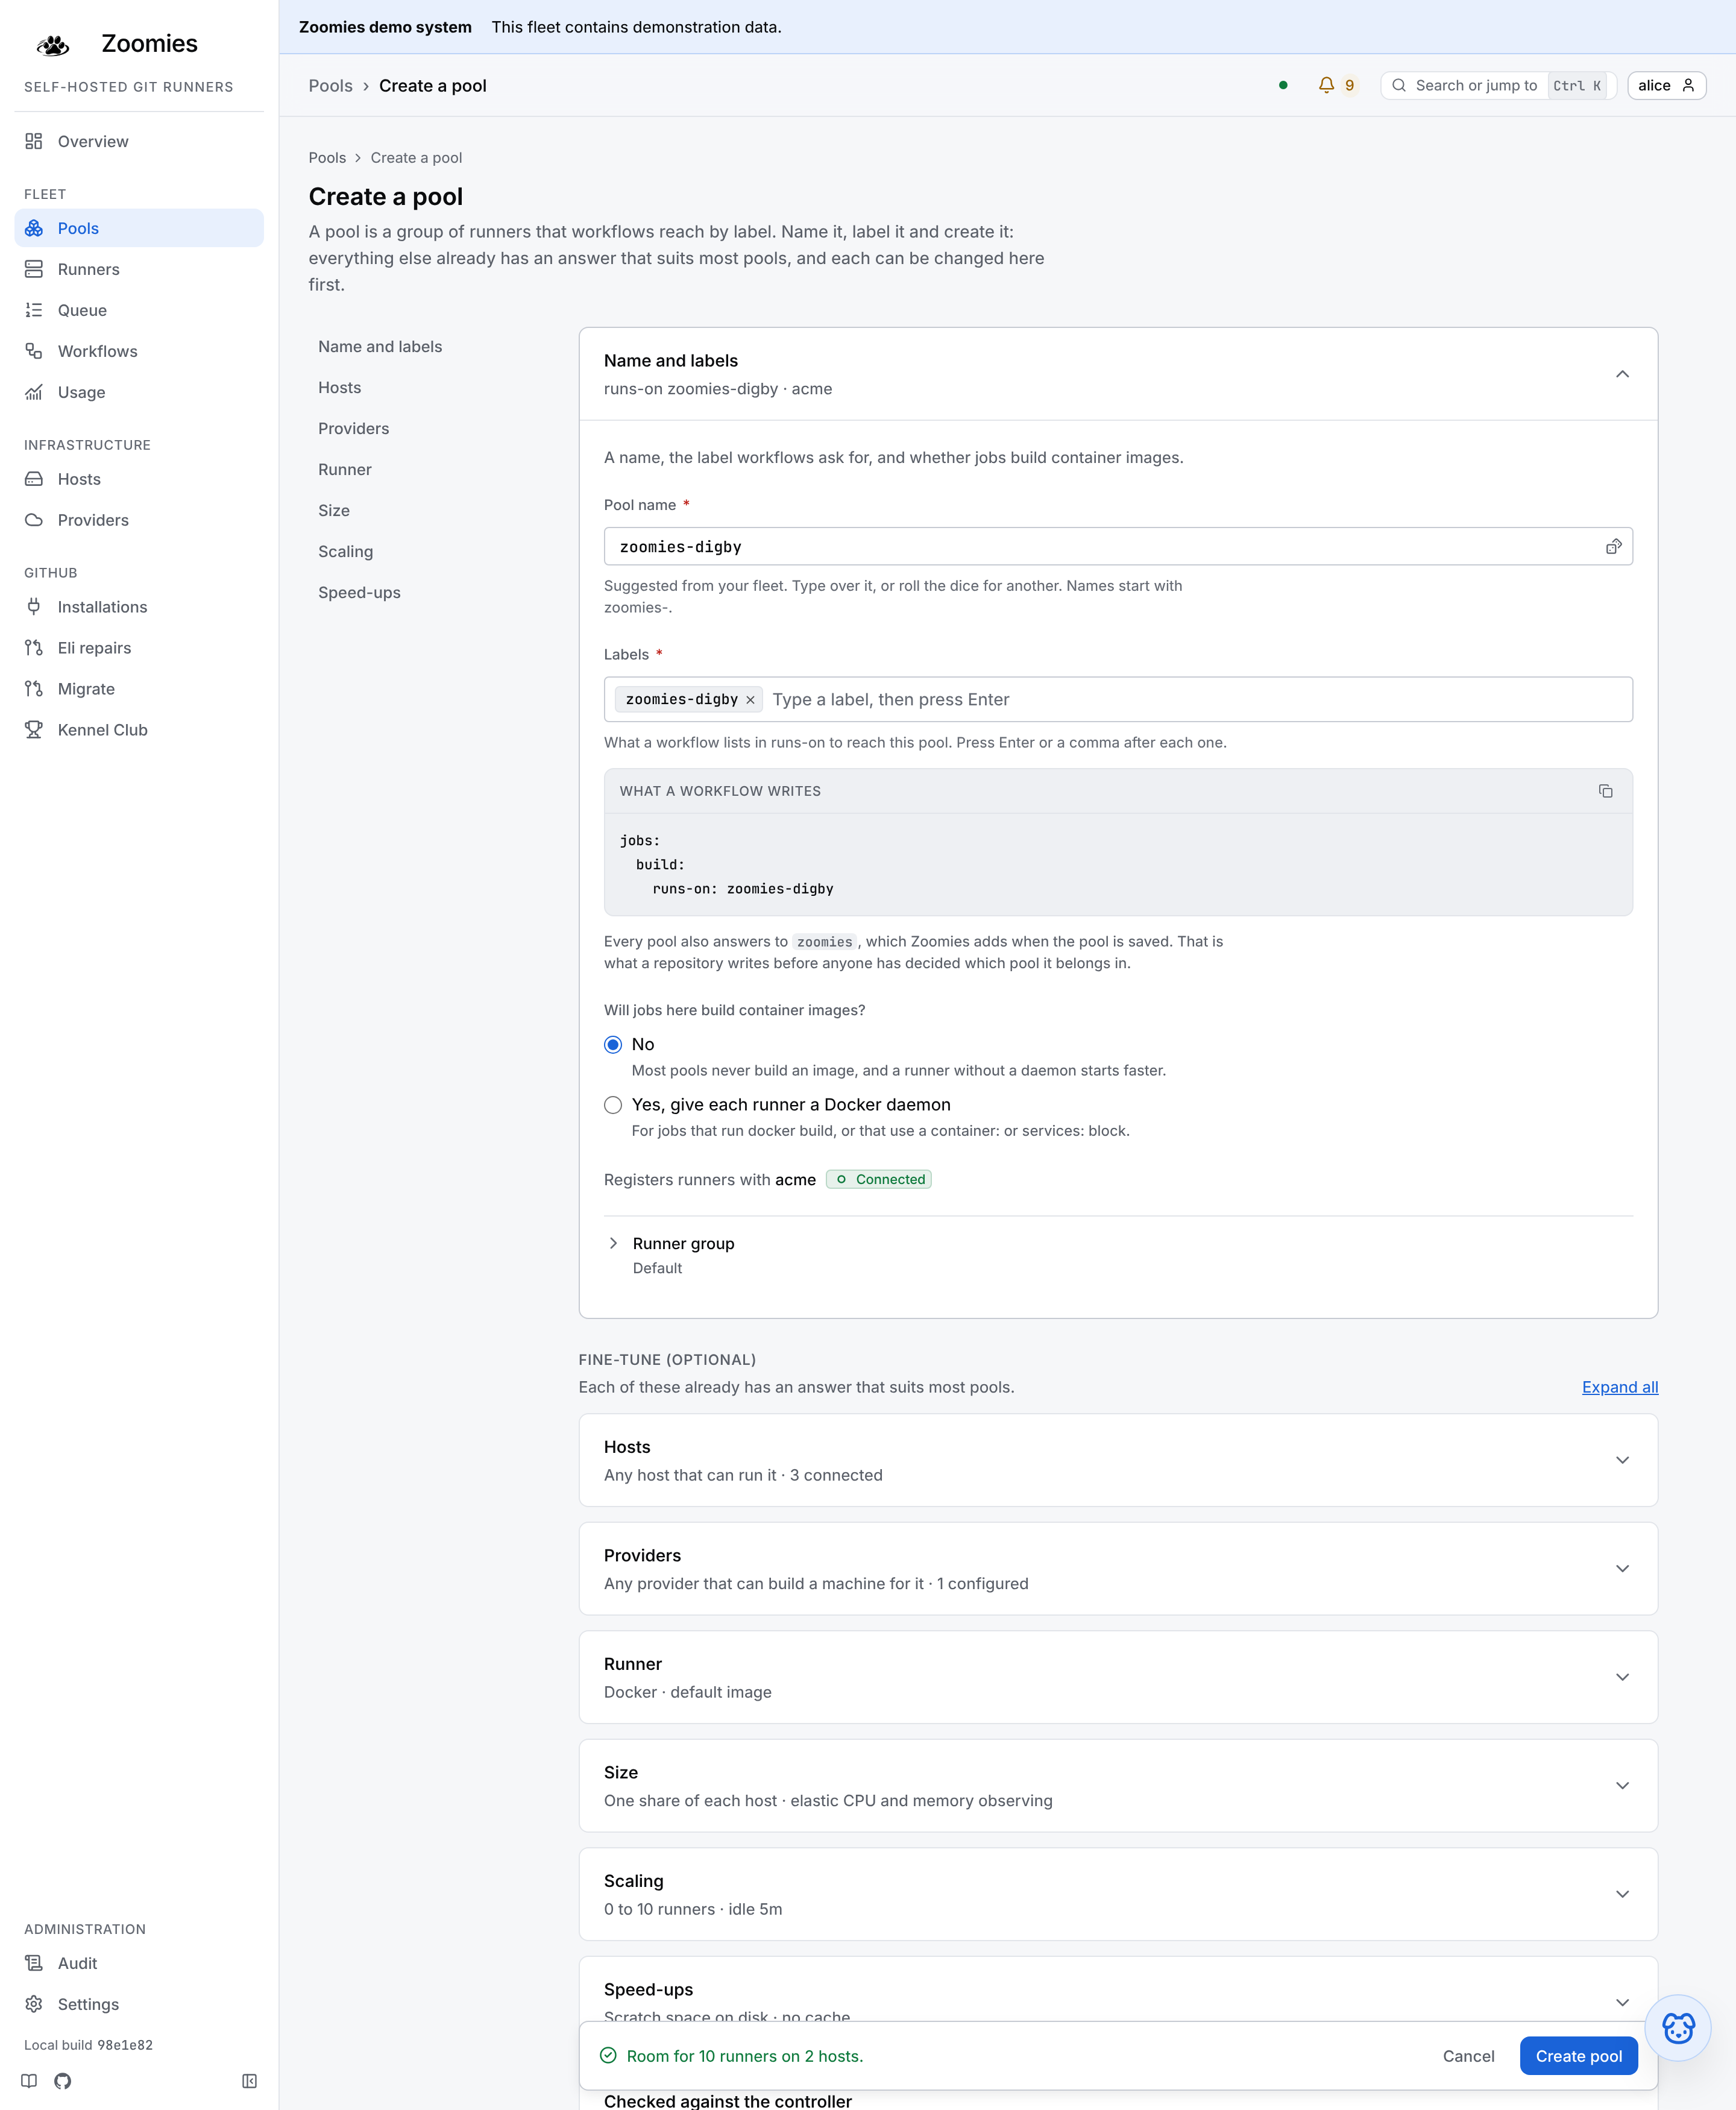Screen dimensions: 1736x2110
Task: Open infrastructure Providers in sidebar
Action: [139, 520]
